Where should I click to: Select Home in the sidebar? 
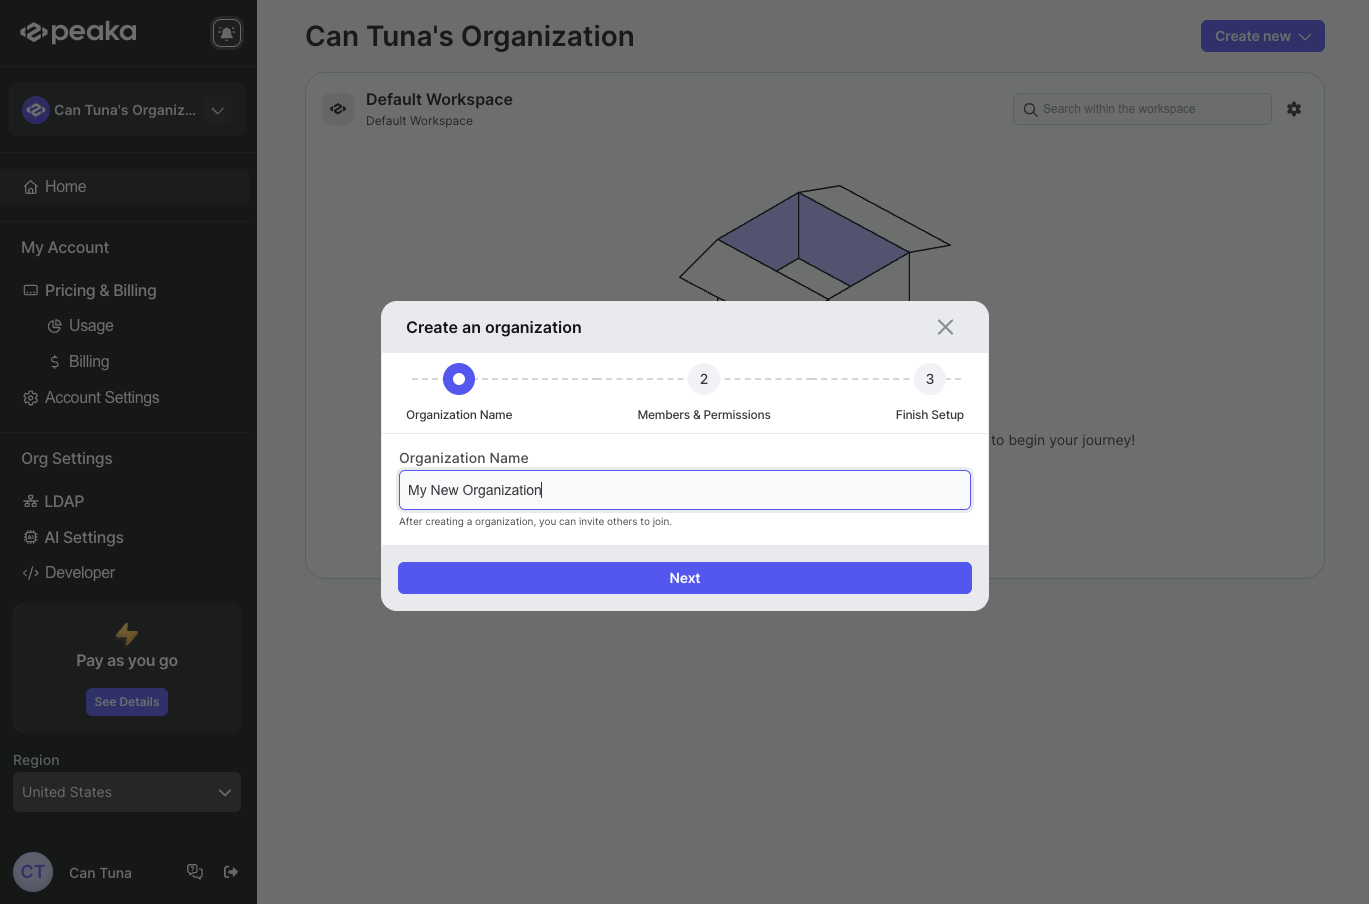66,186
